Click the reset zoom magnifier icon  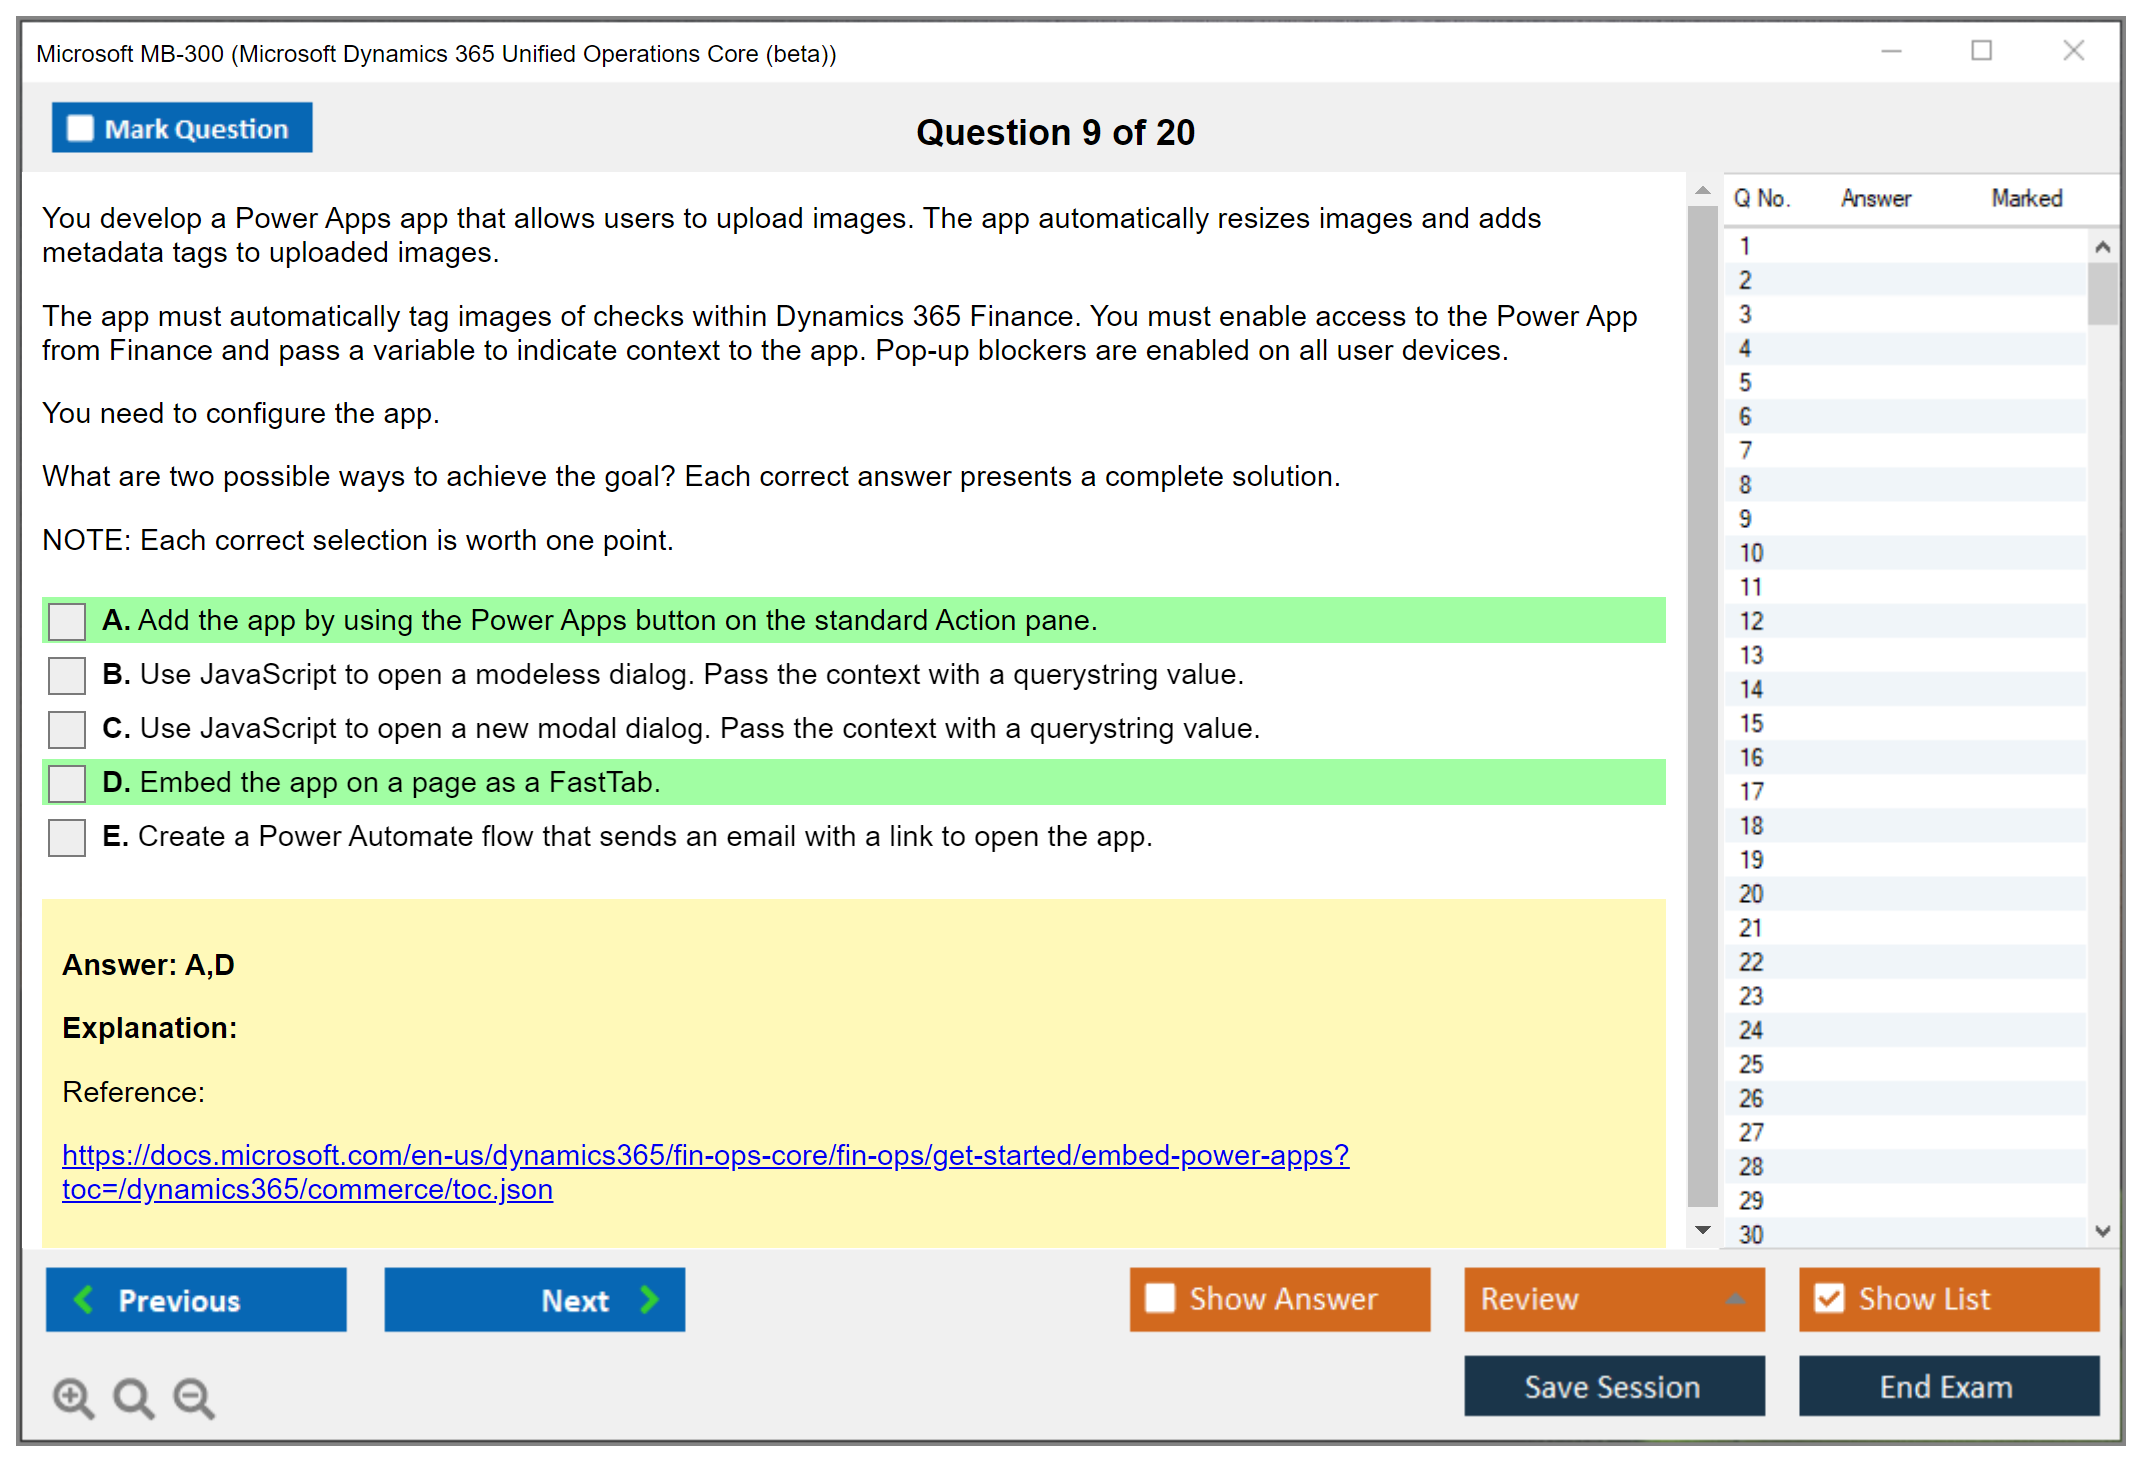pyautogui.click(x=133, y=1397)
